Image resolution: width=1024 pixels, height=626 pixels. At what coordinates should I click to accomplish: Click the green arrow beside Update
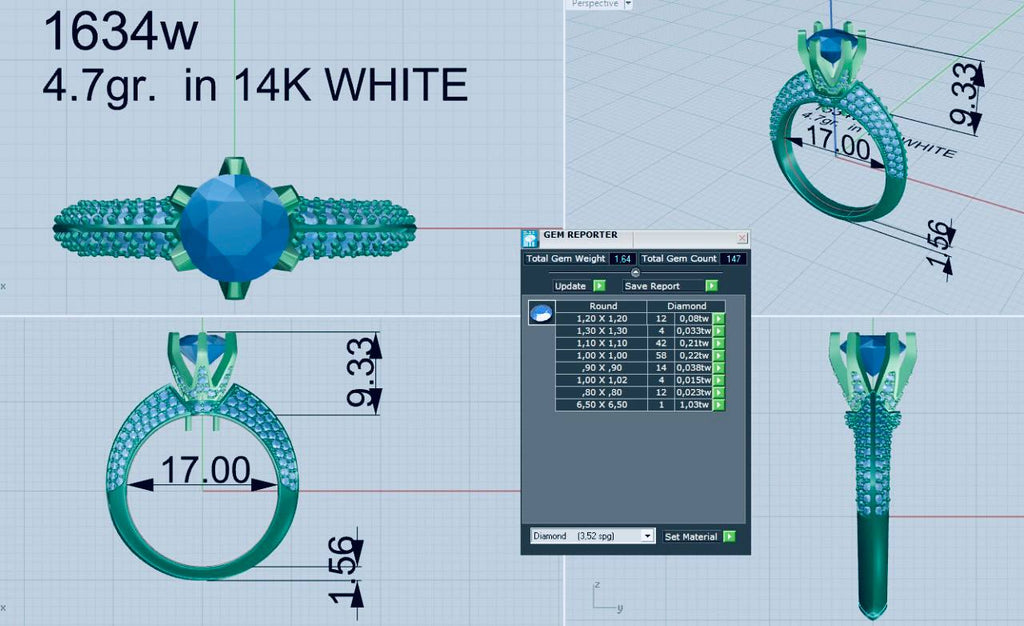[x=598, y=285]
